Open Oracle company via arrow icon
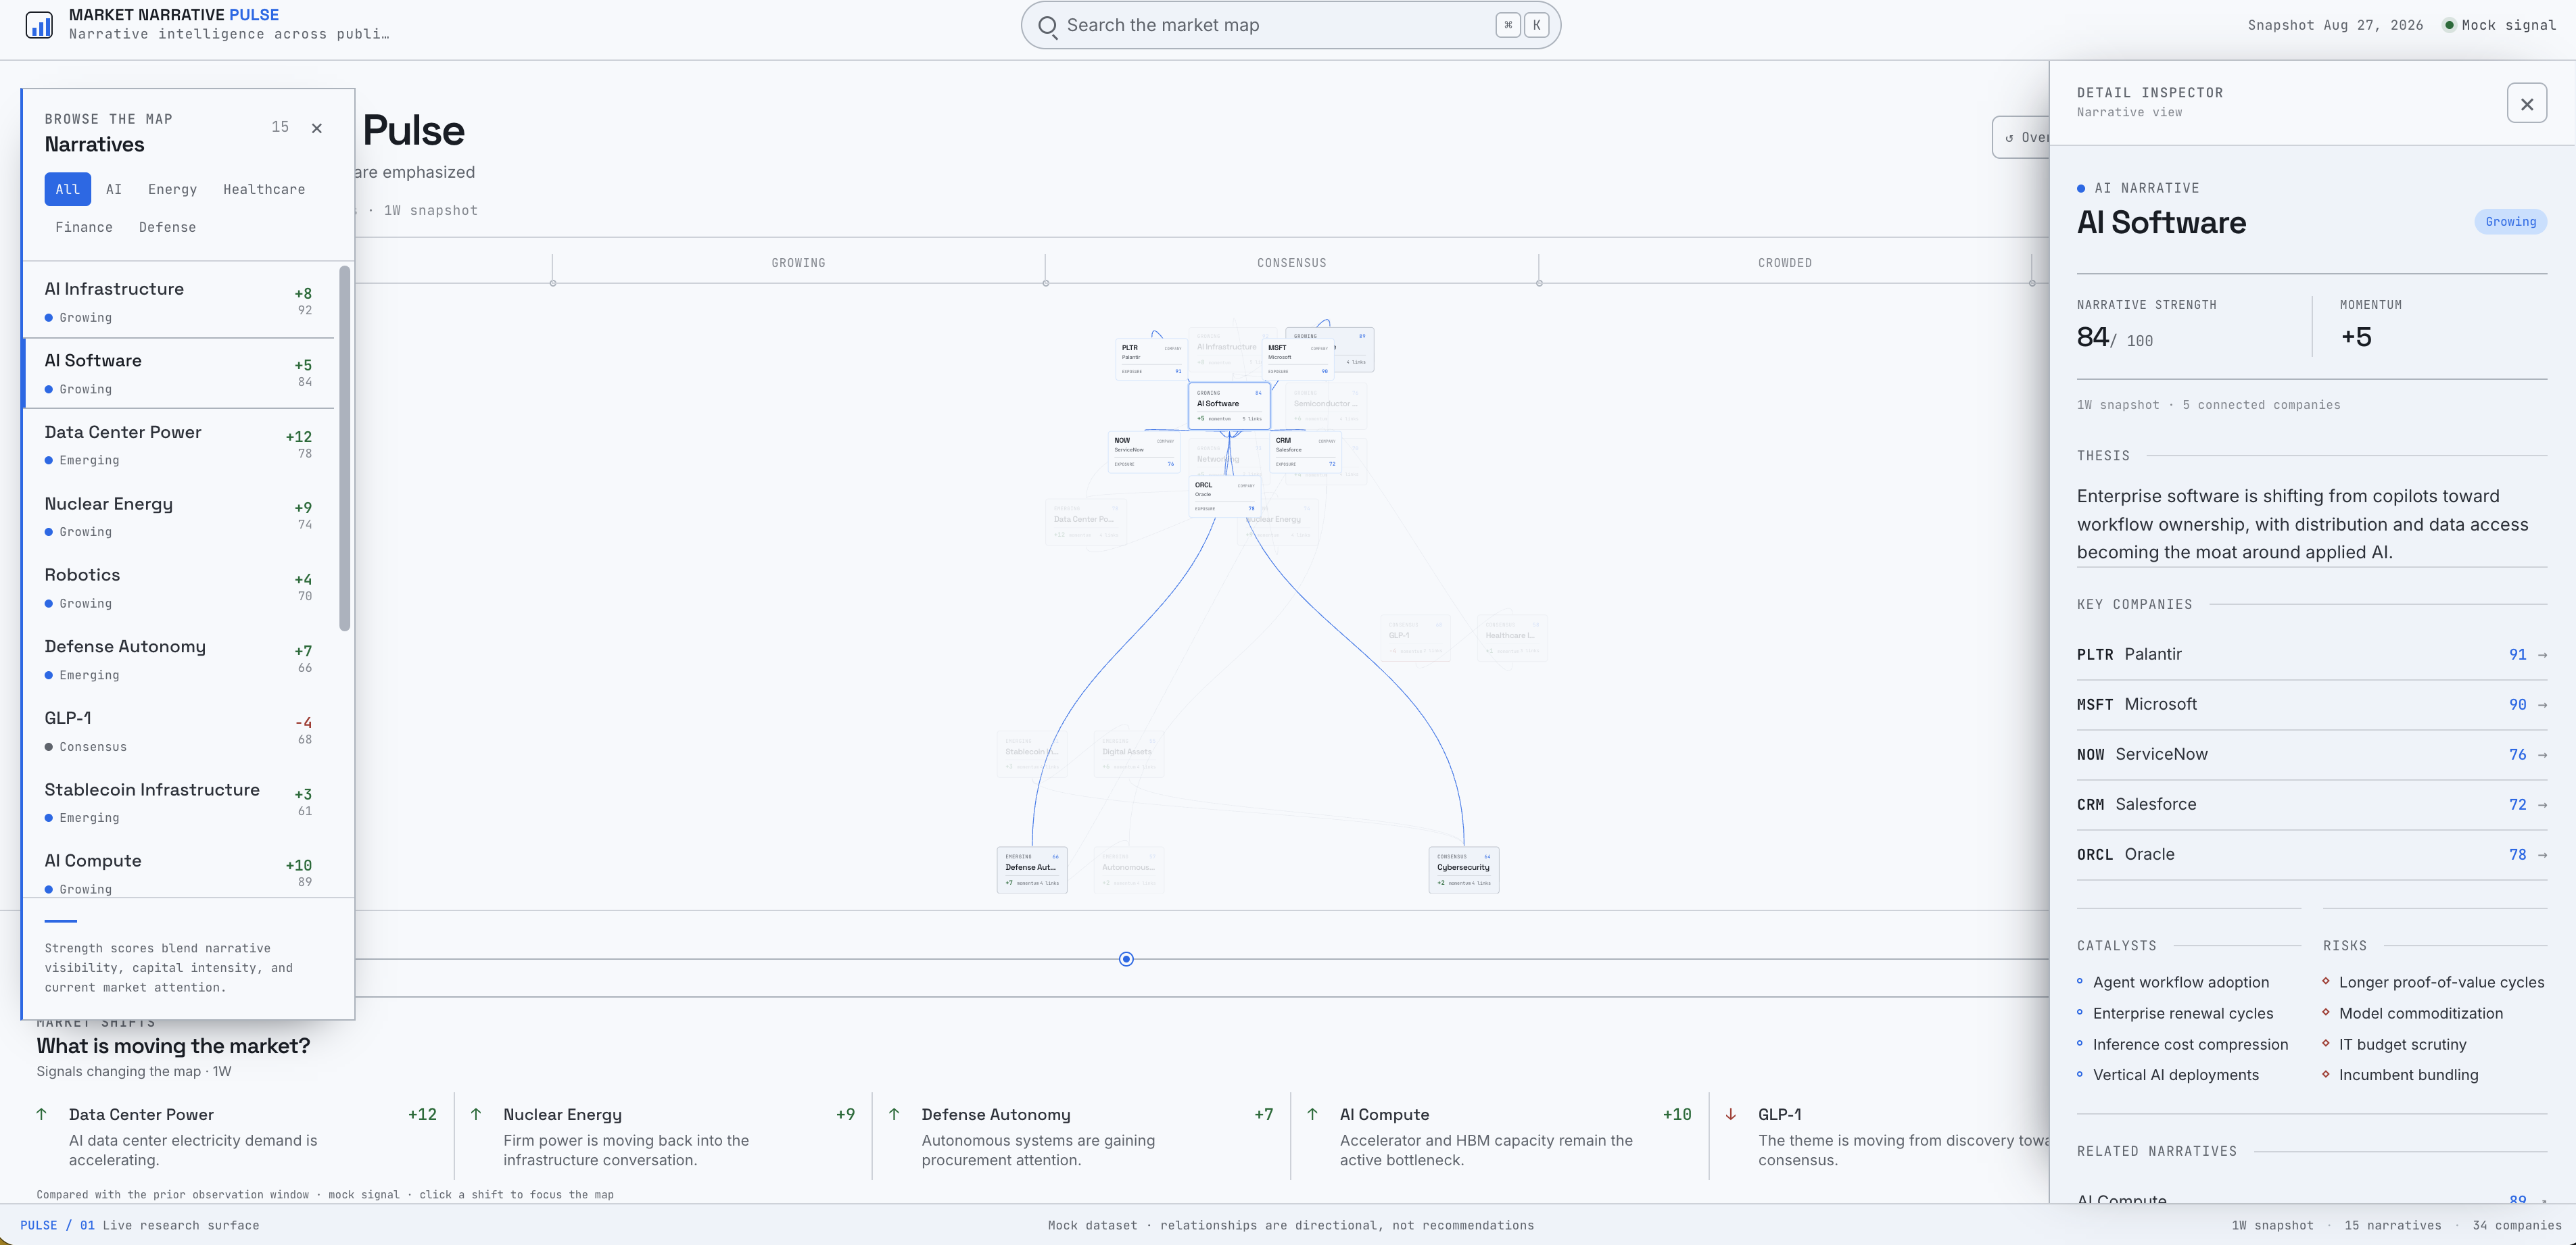This screenshot has width=2576, height=1245. [x=2542, y=855]
